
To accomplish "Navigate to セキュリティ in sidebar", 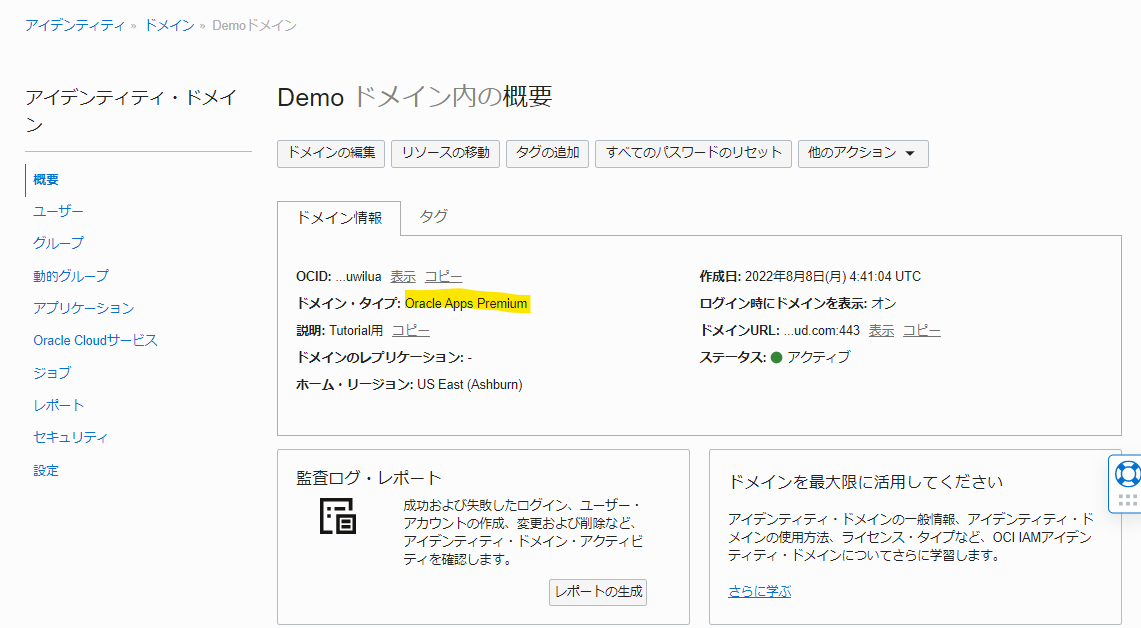I will tap(70, 437).
